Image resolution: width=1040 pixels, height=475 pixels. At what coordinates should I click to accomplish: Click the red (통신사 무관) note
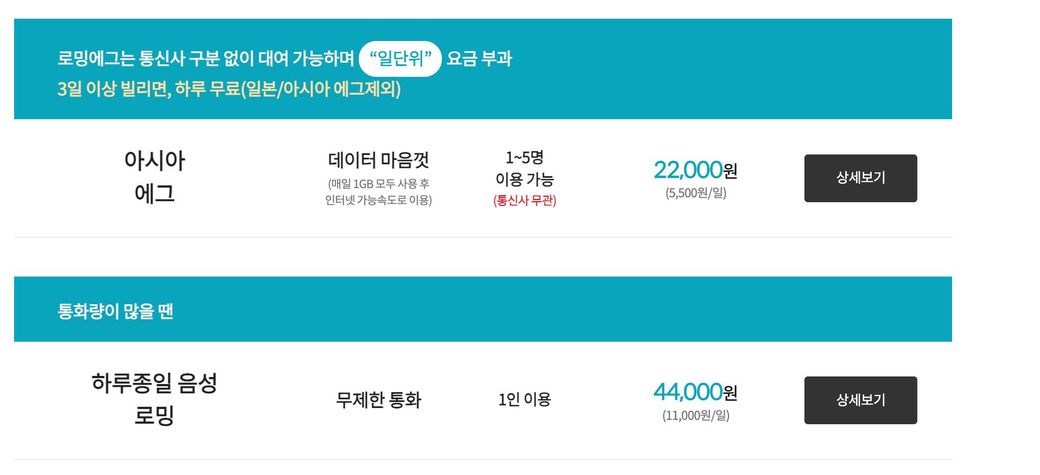point(524,200)
